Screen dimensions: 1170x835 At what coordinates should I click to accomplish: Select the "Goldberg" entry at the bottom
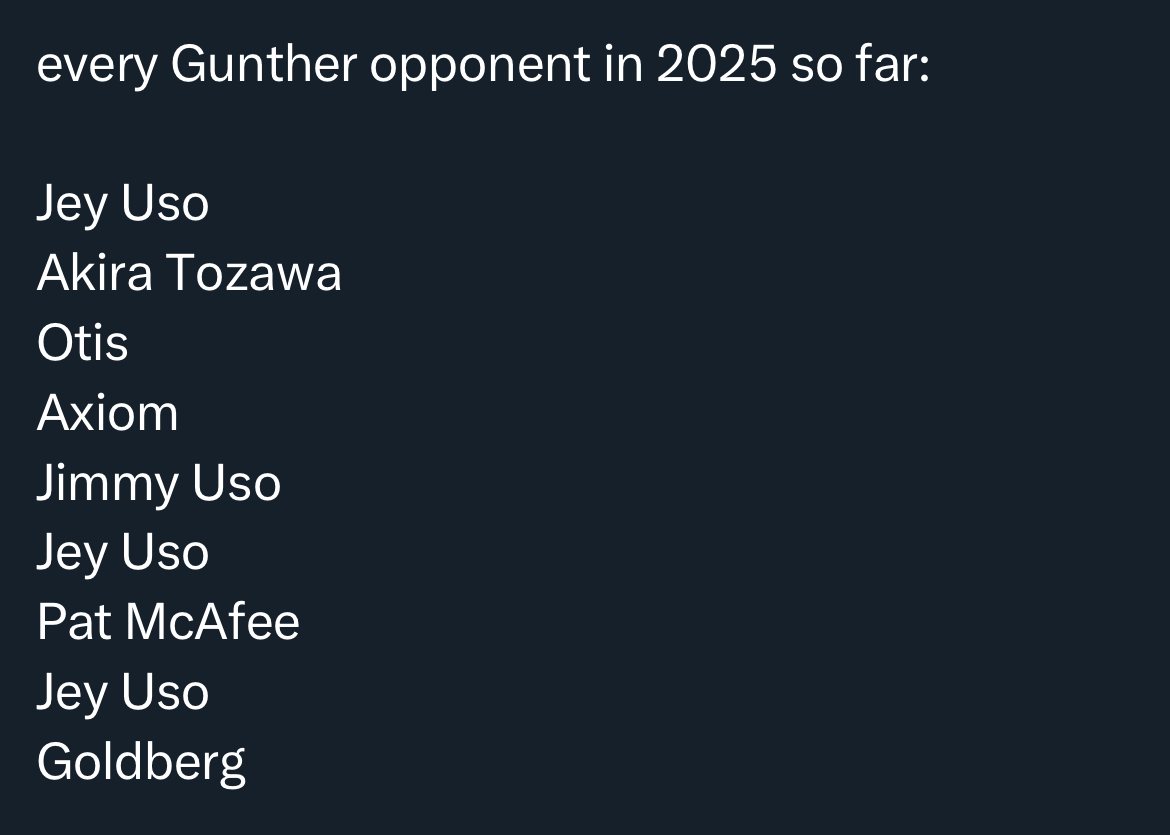[x=140, y=762]
